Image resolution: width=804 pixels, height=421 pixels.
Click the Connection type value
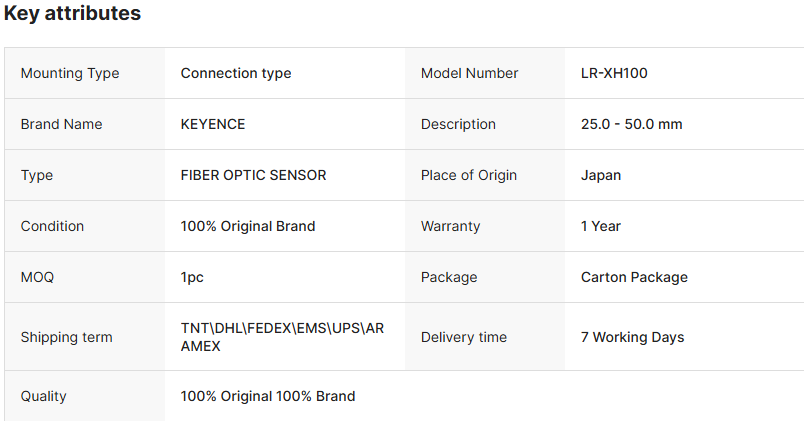(236, 73)
